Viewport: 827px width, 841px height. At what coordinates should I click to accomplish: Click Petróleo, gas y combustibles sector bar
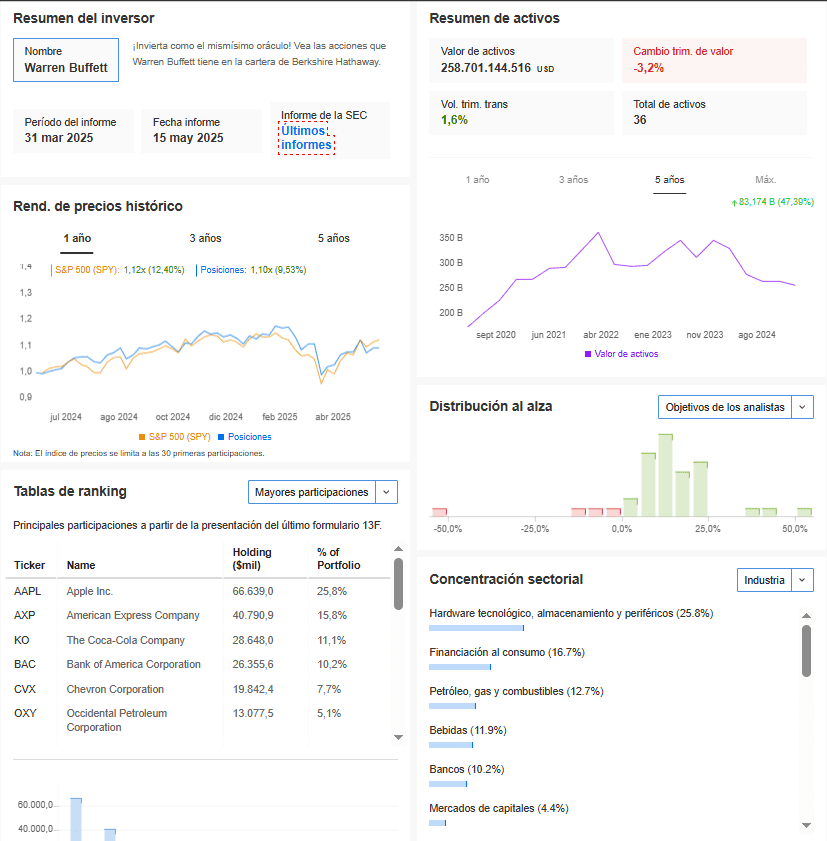click(x=452, y=706)
